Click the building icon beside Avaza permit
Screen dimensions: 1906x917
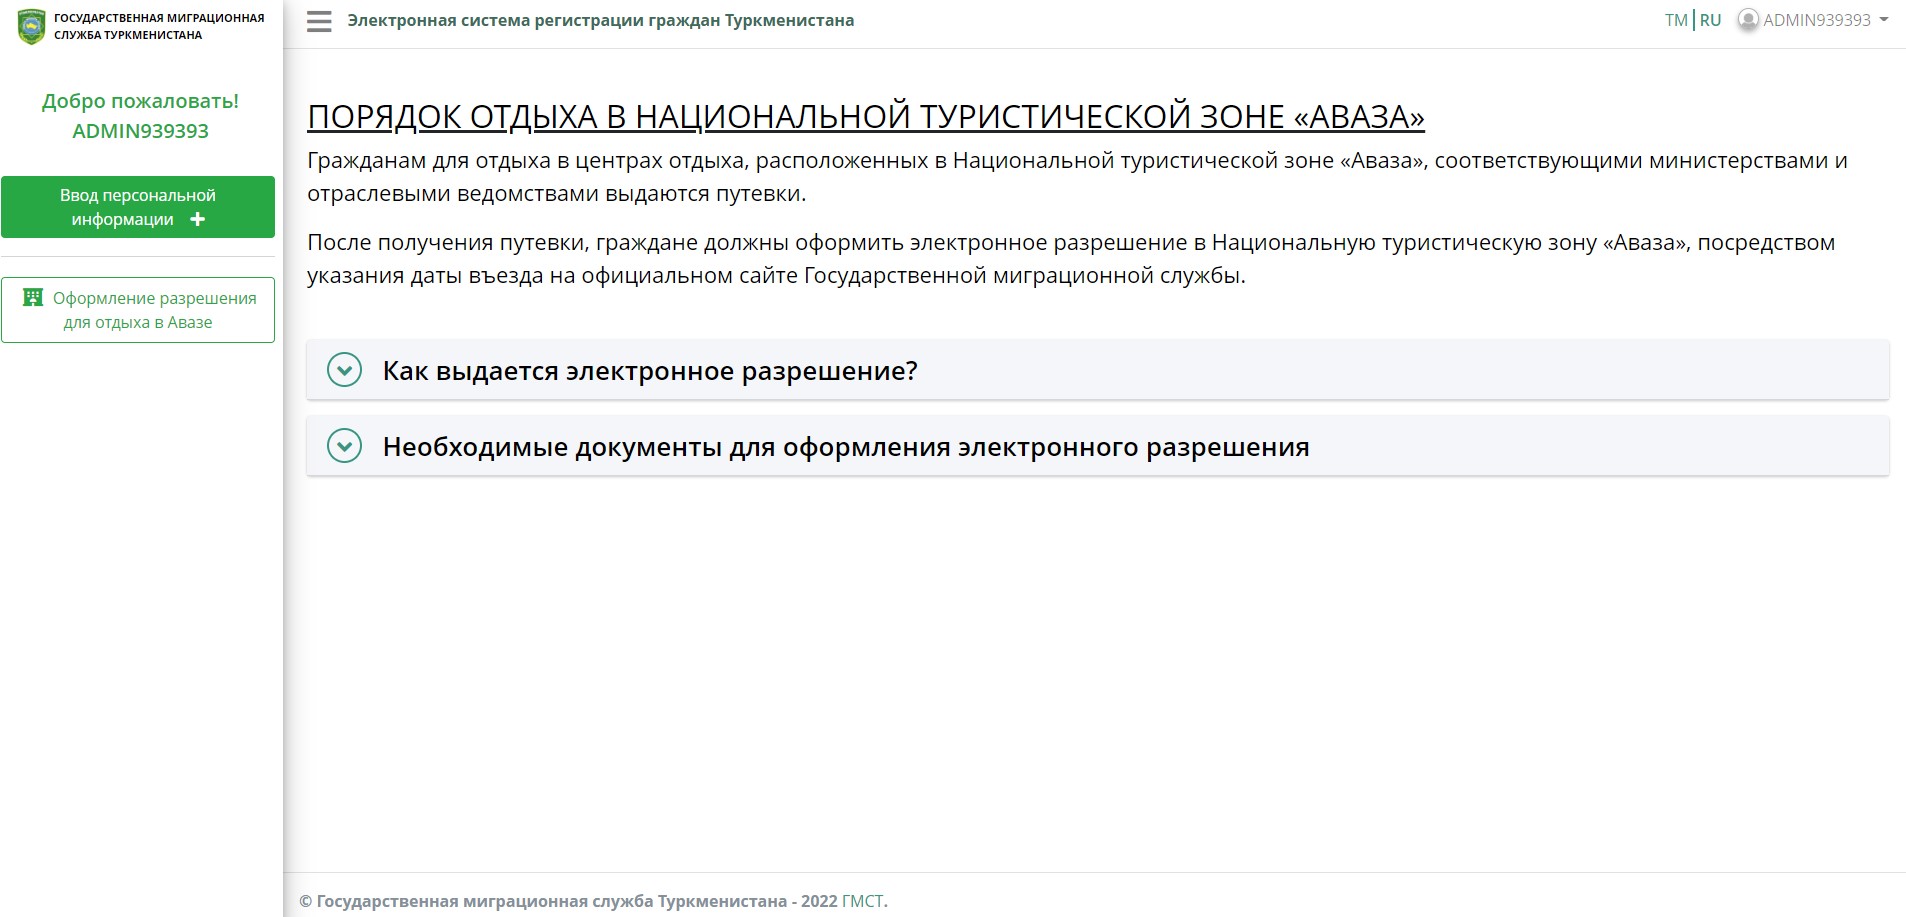pos(33,298)
